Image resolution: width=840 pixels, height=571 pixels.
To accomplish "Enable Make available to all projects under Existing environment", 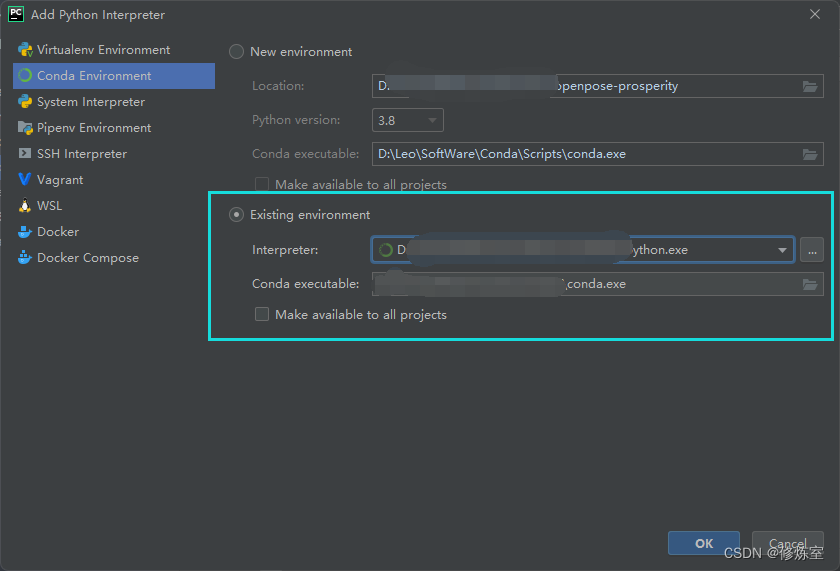I will 262,314.
